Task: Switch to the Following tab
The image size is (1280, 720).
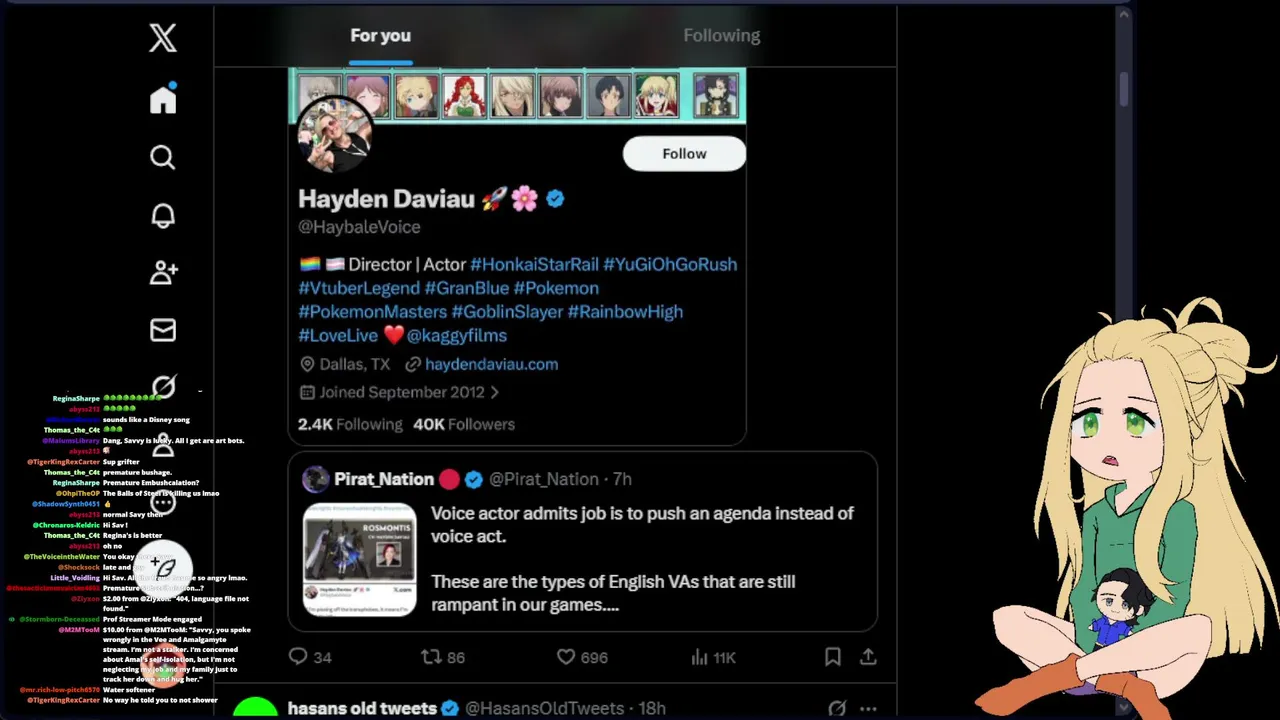Action: (721, 35)
